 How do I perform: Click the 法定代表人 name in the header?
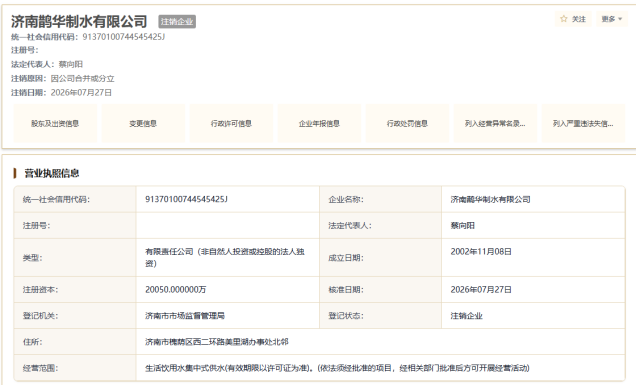click(x=71, y=64)
